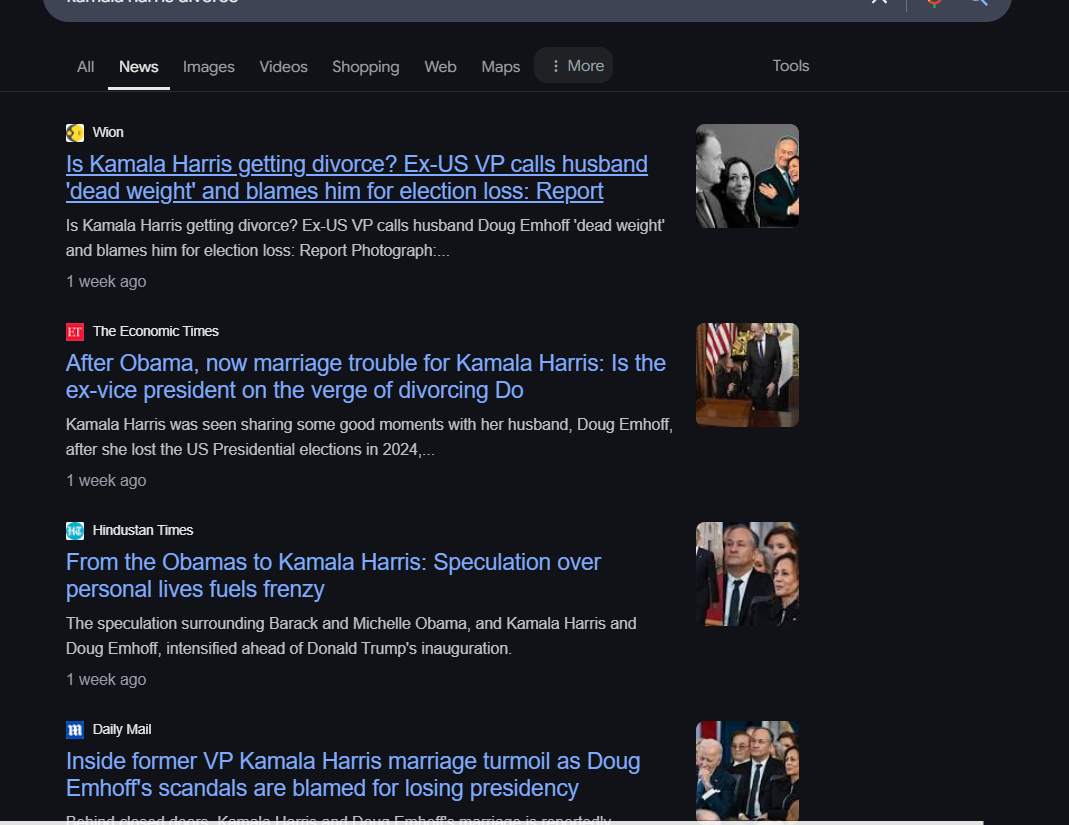Switch to the Images tab

click(x=209, y=67)
